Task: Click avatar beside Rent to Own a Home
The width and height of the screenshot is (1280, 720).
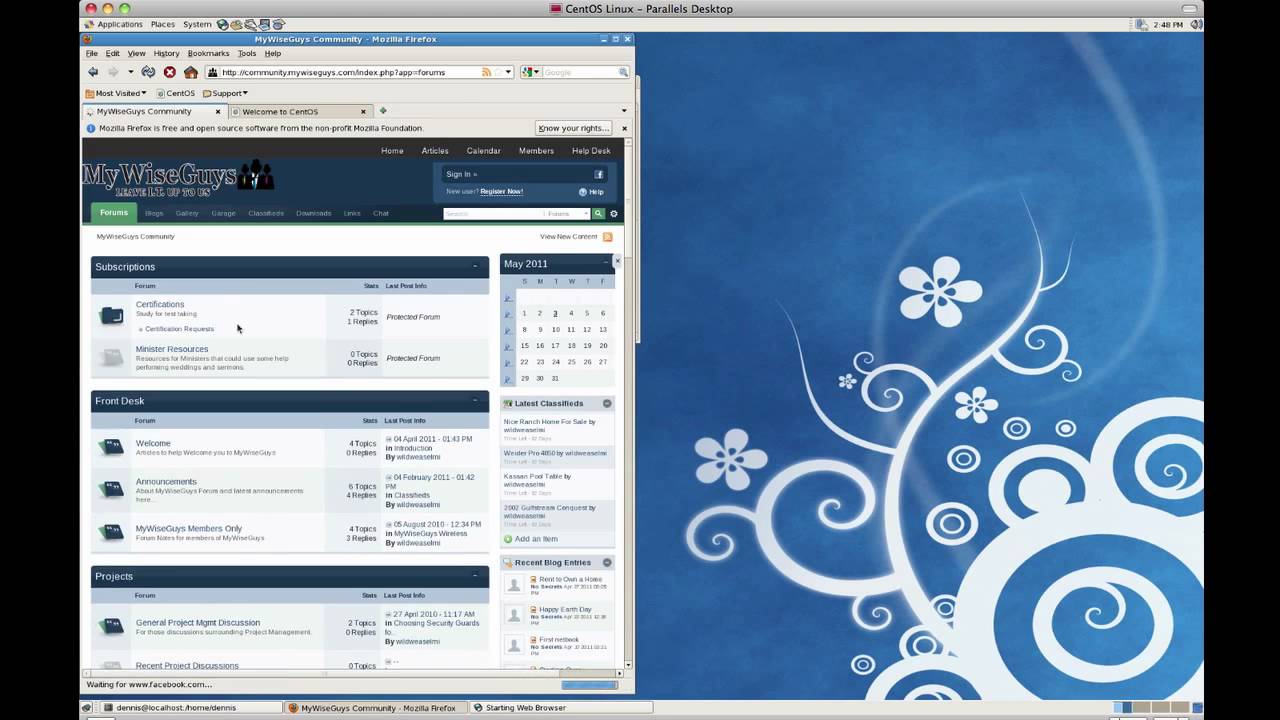Action: [514, 585]
